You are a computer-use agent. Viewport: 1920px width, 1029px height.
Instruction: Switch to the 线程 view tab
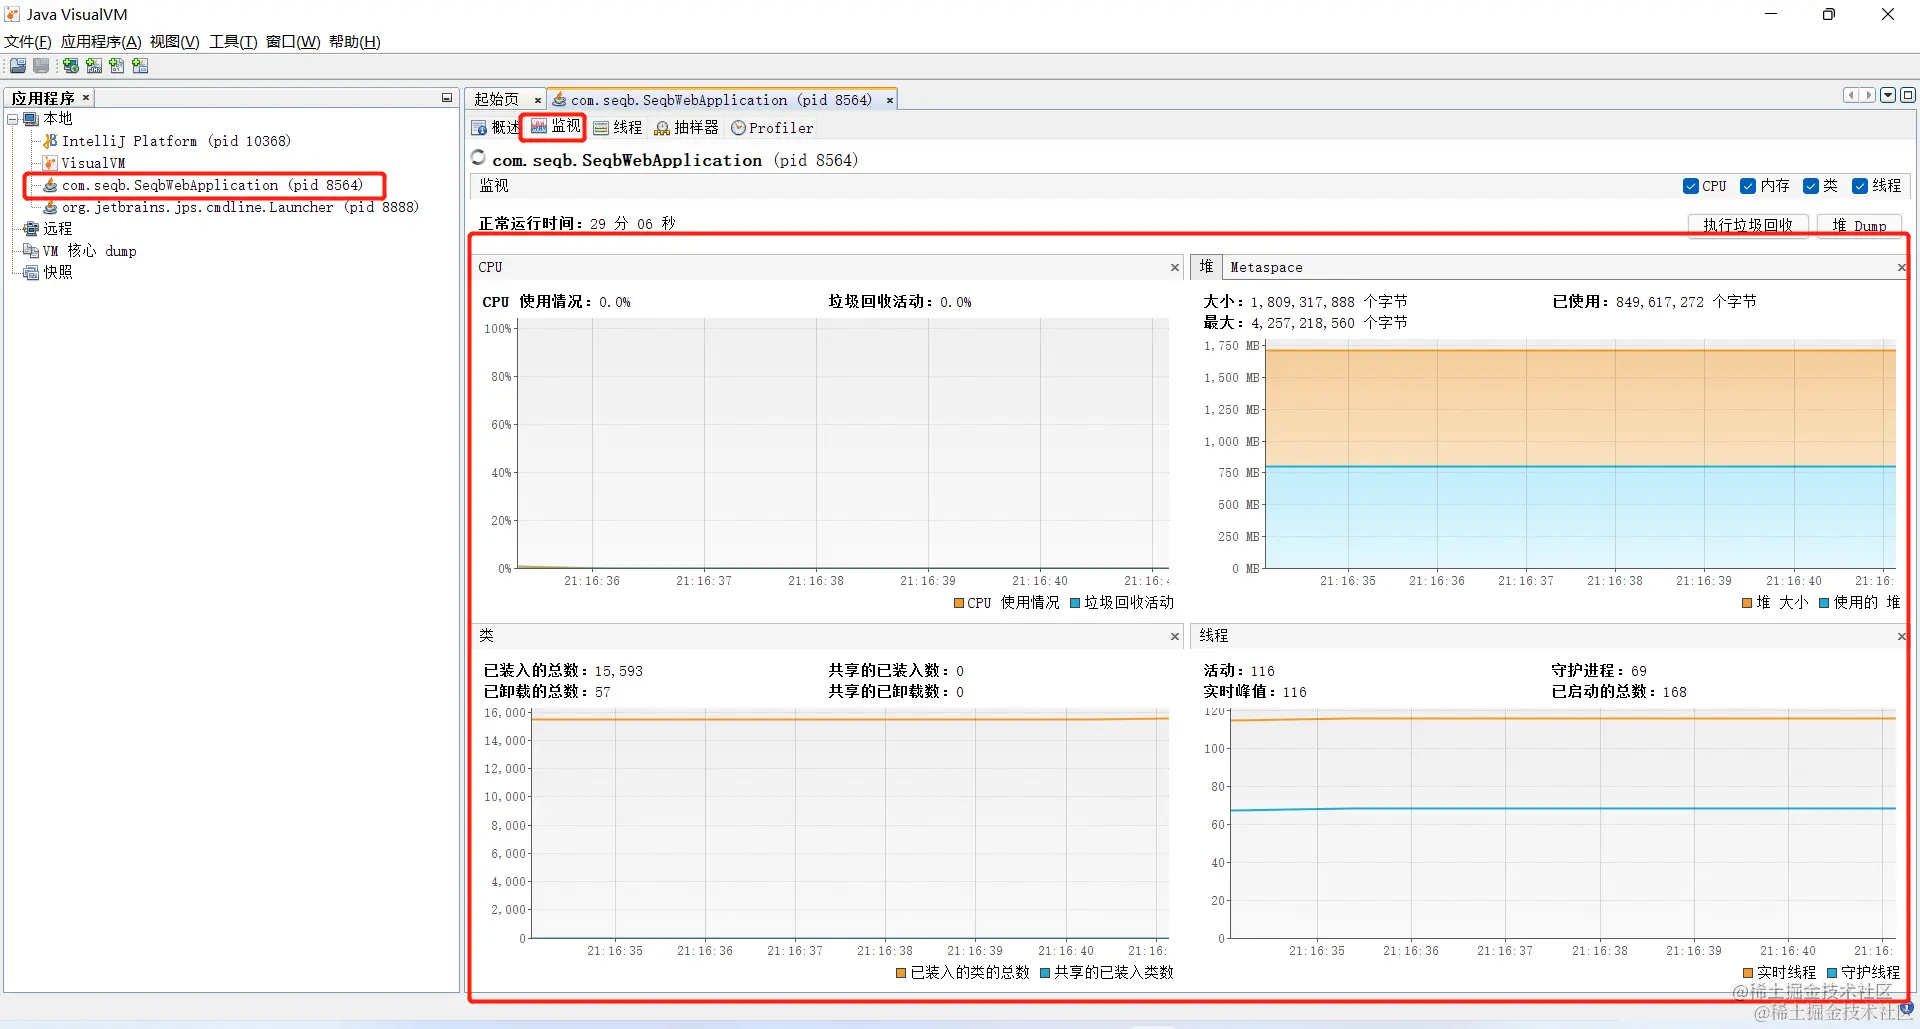pos(618,128)
